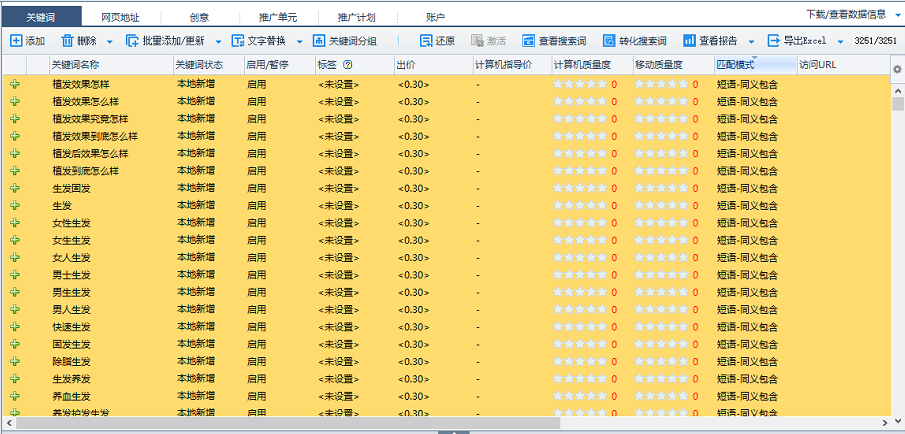Click the horizontal scrollbar thumb
905x434 pixels.
[289, 422]
